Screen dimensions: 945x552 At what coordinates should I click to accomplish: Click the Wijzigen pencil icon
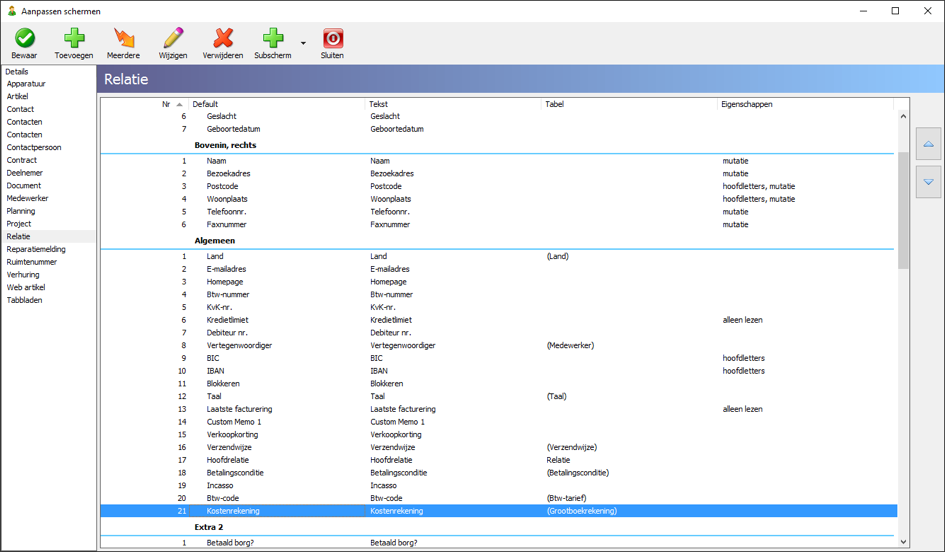point(173,38)
